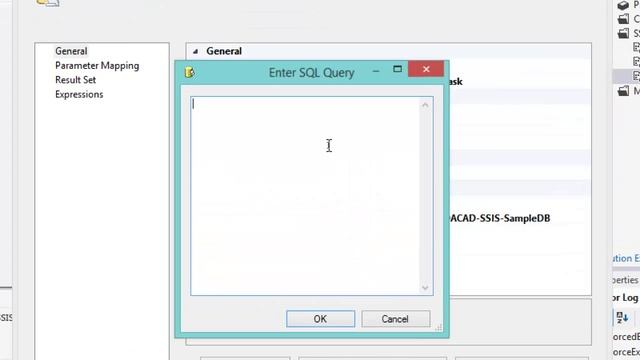Click the Enter SQL Query title bar icon

[x=189, y=72]
